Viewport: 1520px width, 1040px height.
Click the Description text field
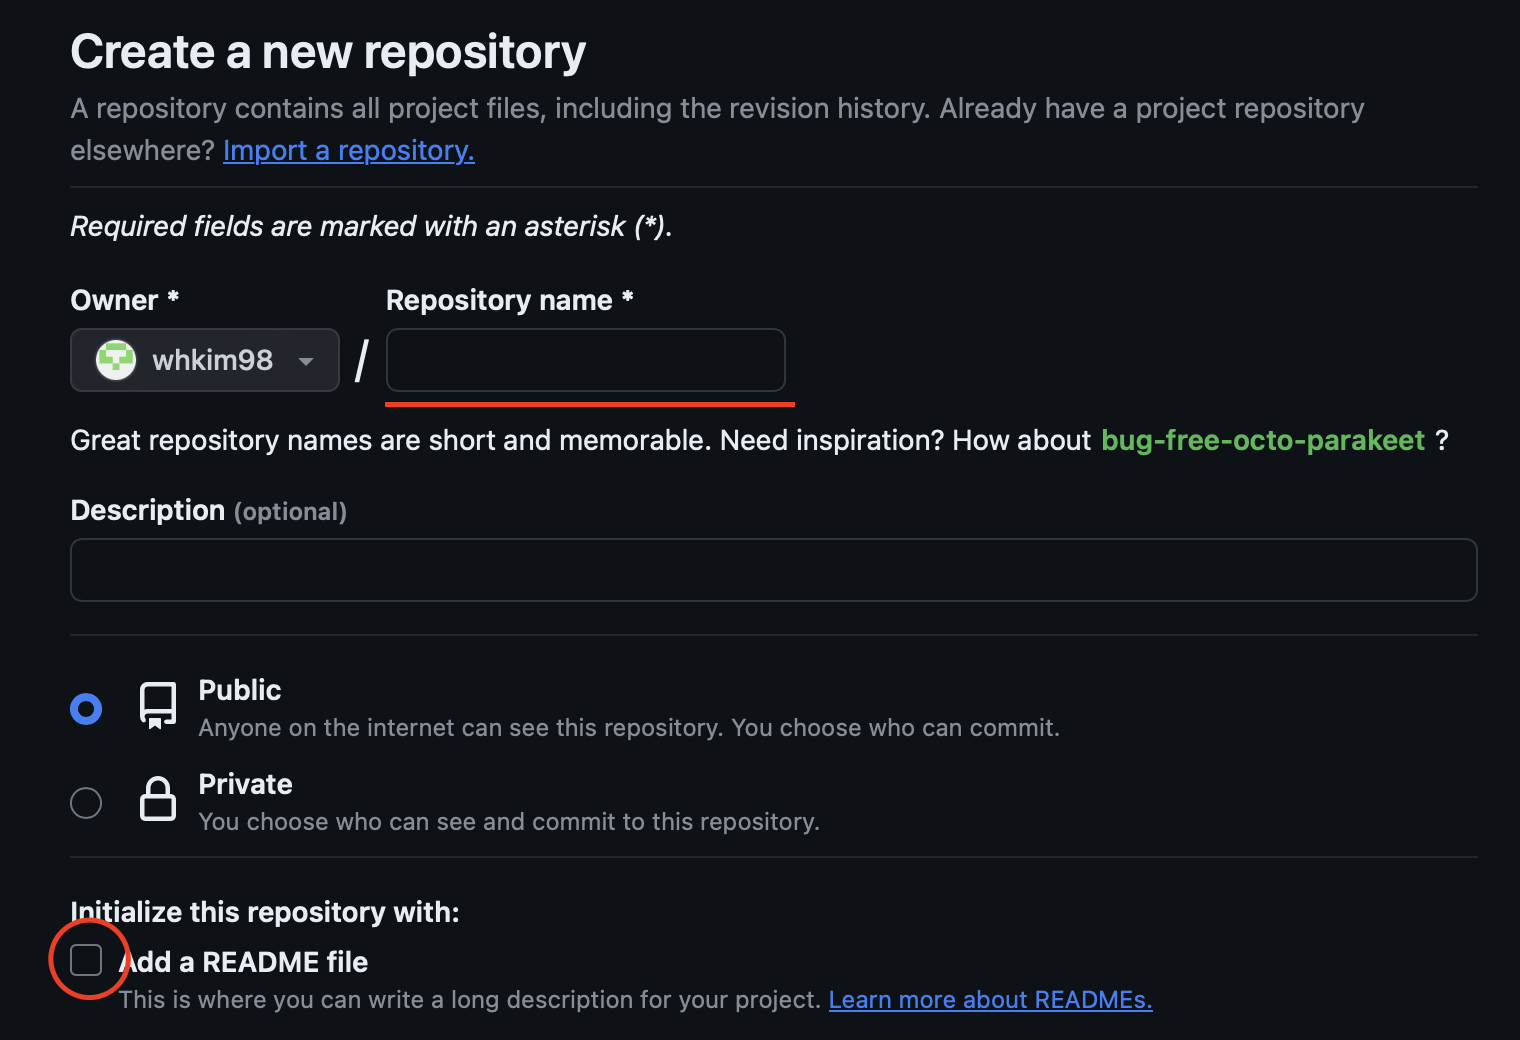(774, 570)
